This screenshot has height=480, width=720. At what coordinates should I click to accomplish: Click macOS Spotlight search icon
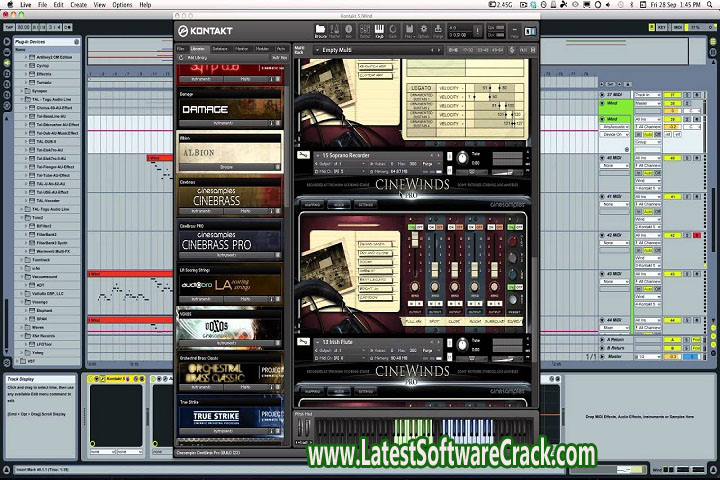tap(707, 5)
